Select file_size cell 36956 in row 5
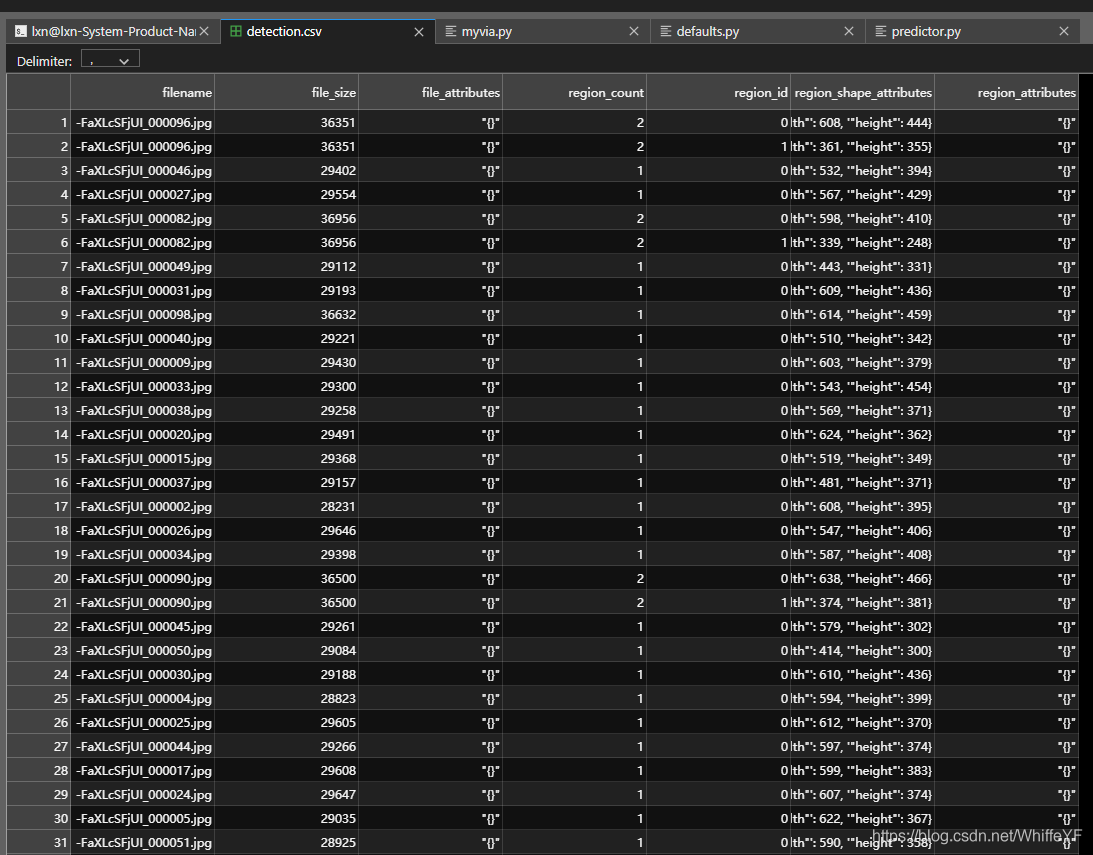This screenshot has height=855, width=1093. 286,219
